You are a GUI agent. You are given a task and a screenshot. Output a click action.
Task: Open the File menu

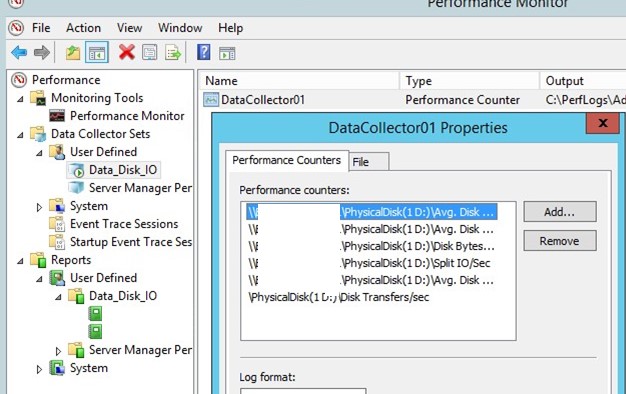click(x=41, y=28)
